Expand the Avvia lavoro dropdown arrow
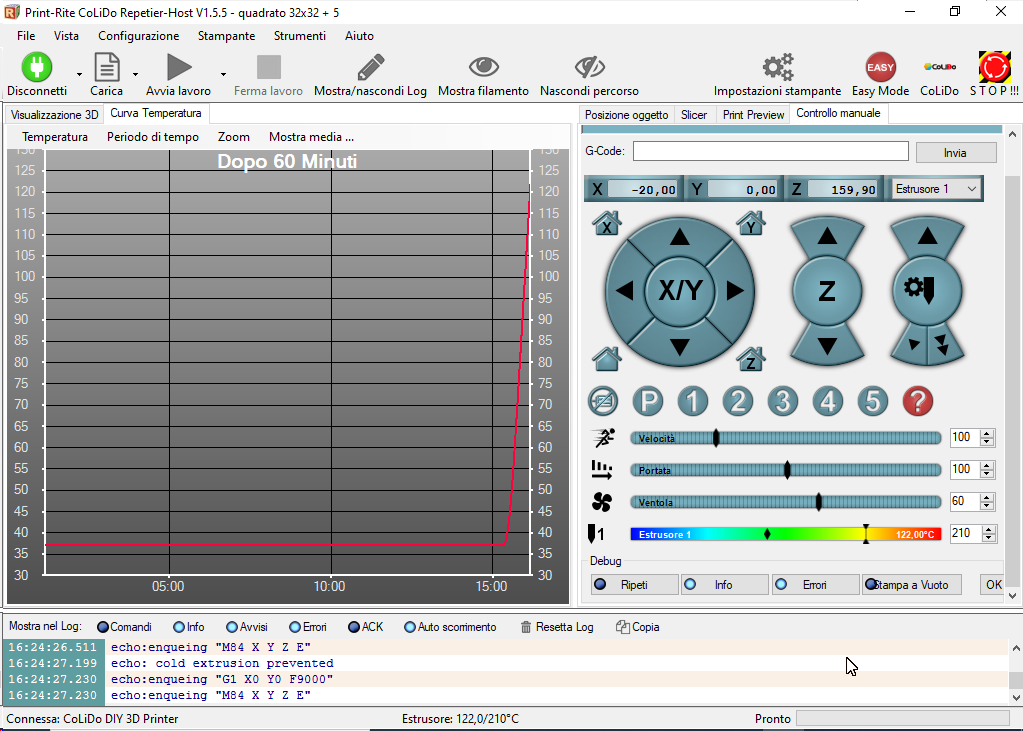The width and height of the screenshot is (1023, 731). (x=223, y=74)
